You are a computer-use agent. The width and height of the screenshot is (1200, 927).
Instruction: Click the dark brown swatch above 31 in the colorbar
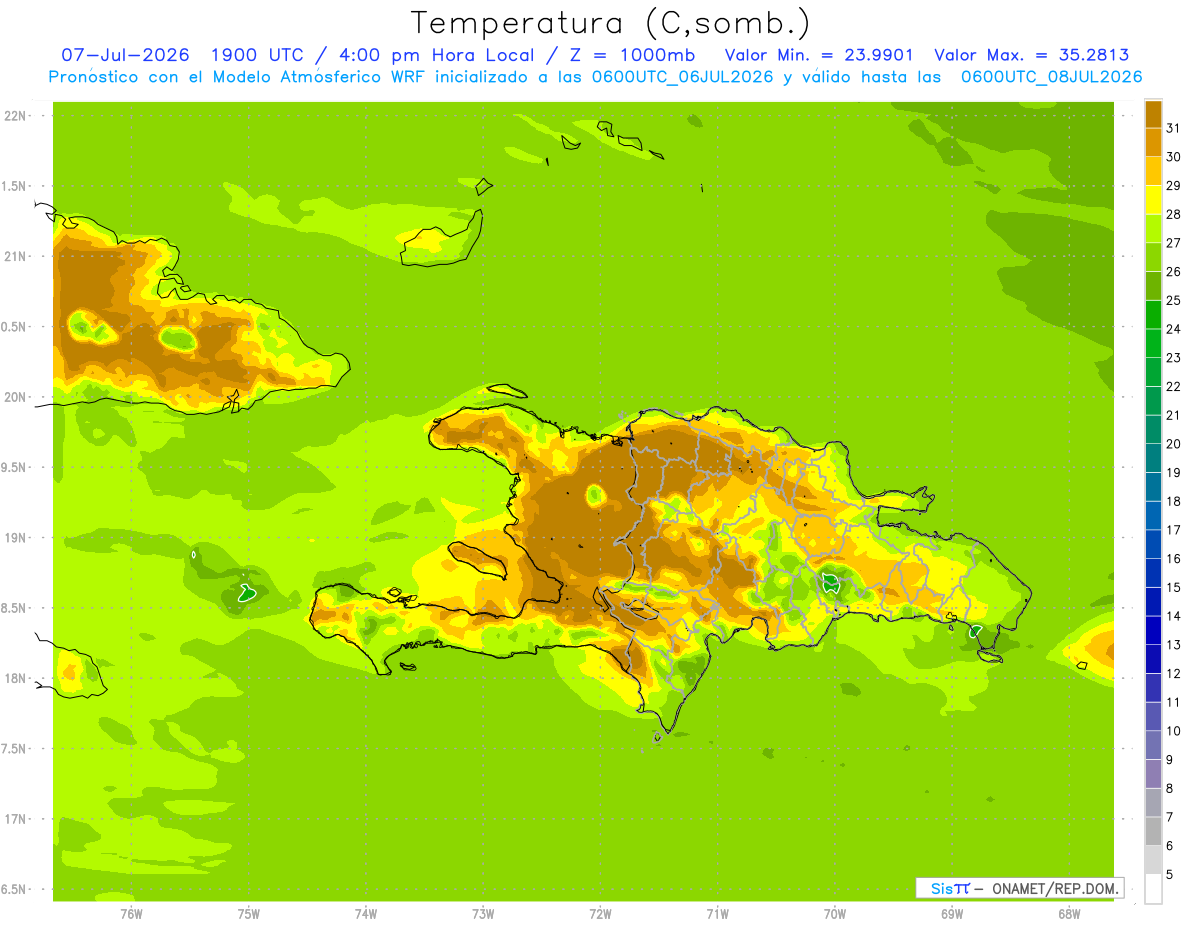[1153, 114]
